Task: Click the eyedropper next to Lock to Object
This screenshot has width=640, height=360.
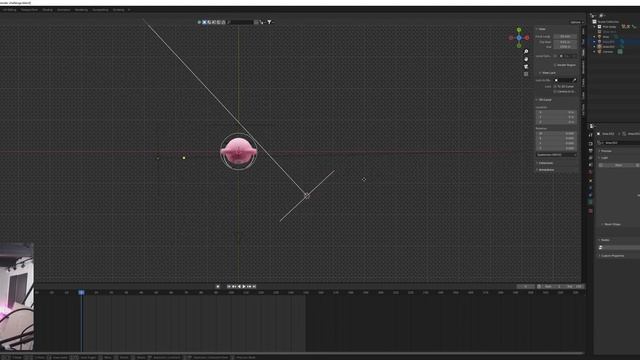Action: point(575,80)
